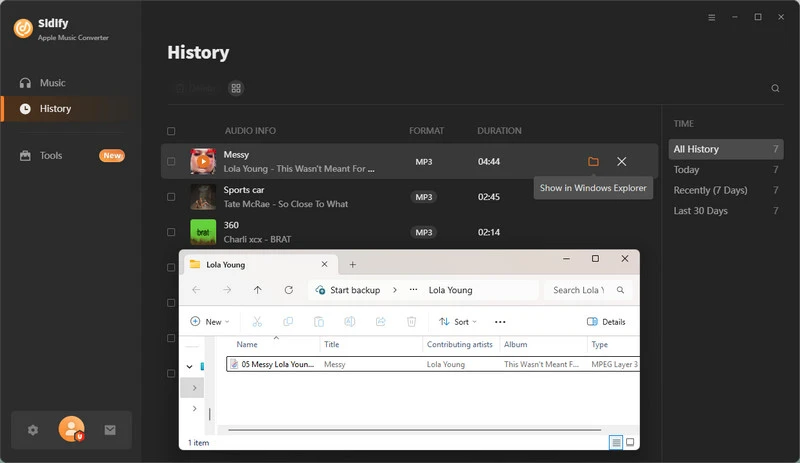The image size is (800, 463).
Task: Open settings gear in sidebar bottom
Action: (x=33, y=430)
